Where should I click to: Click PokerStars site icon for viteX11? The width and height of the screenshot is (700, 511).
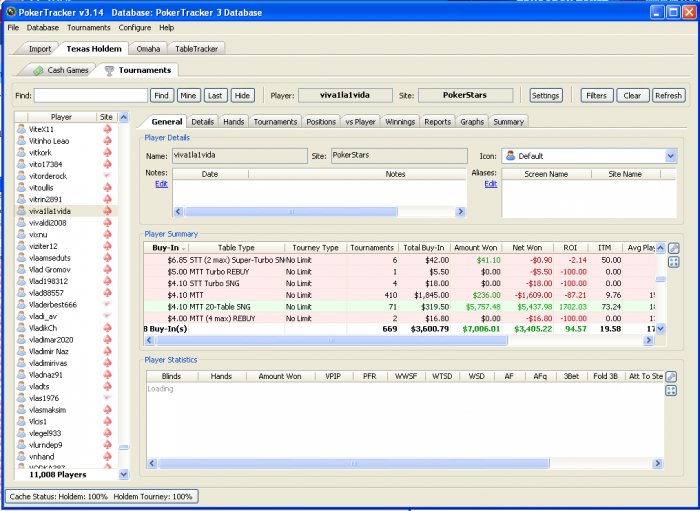click(107, 130)
